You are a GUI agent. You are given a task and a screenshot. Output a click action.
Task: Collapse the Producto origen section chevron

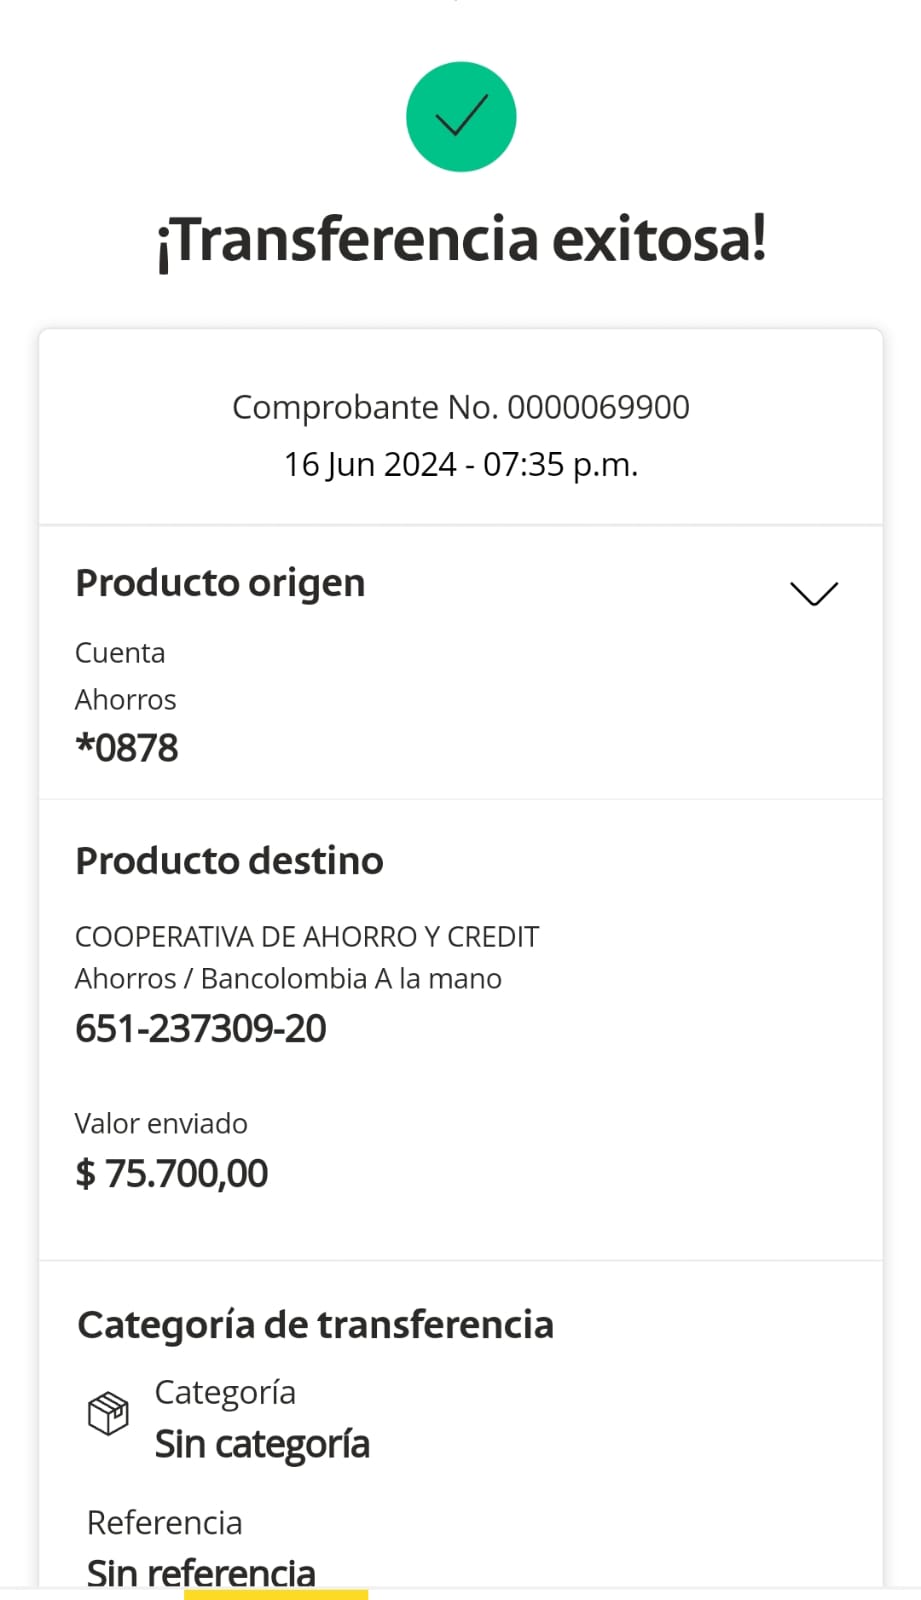click(x=813, y=593)
